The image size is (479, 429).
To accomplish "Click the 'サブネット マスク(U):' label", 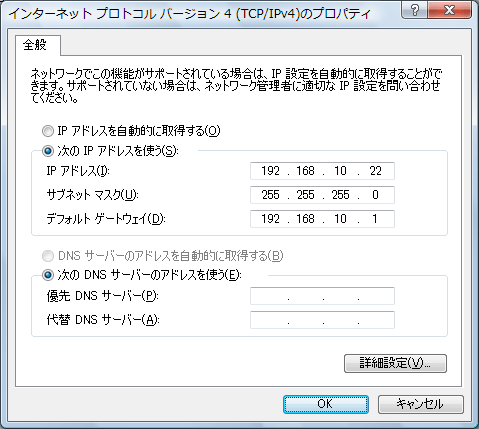I will (92, 195).
